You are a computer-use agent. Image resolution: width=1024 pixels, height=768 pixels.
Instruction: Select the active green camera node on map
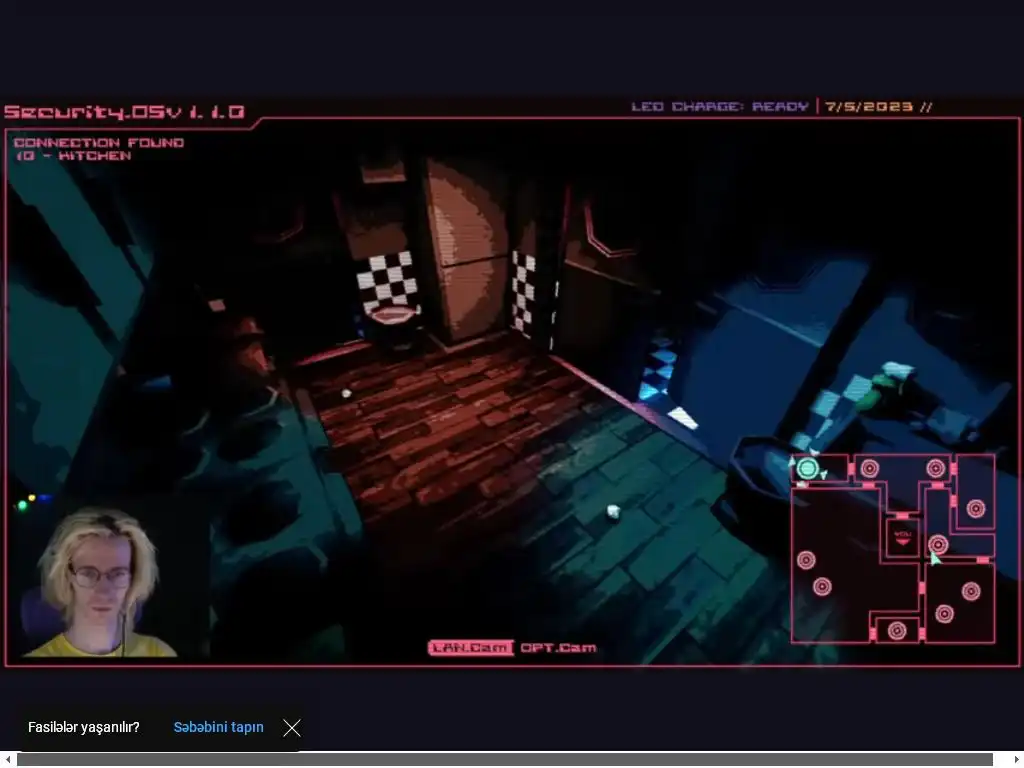tap(808, 469)
